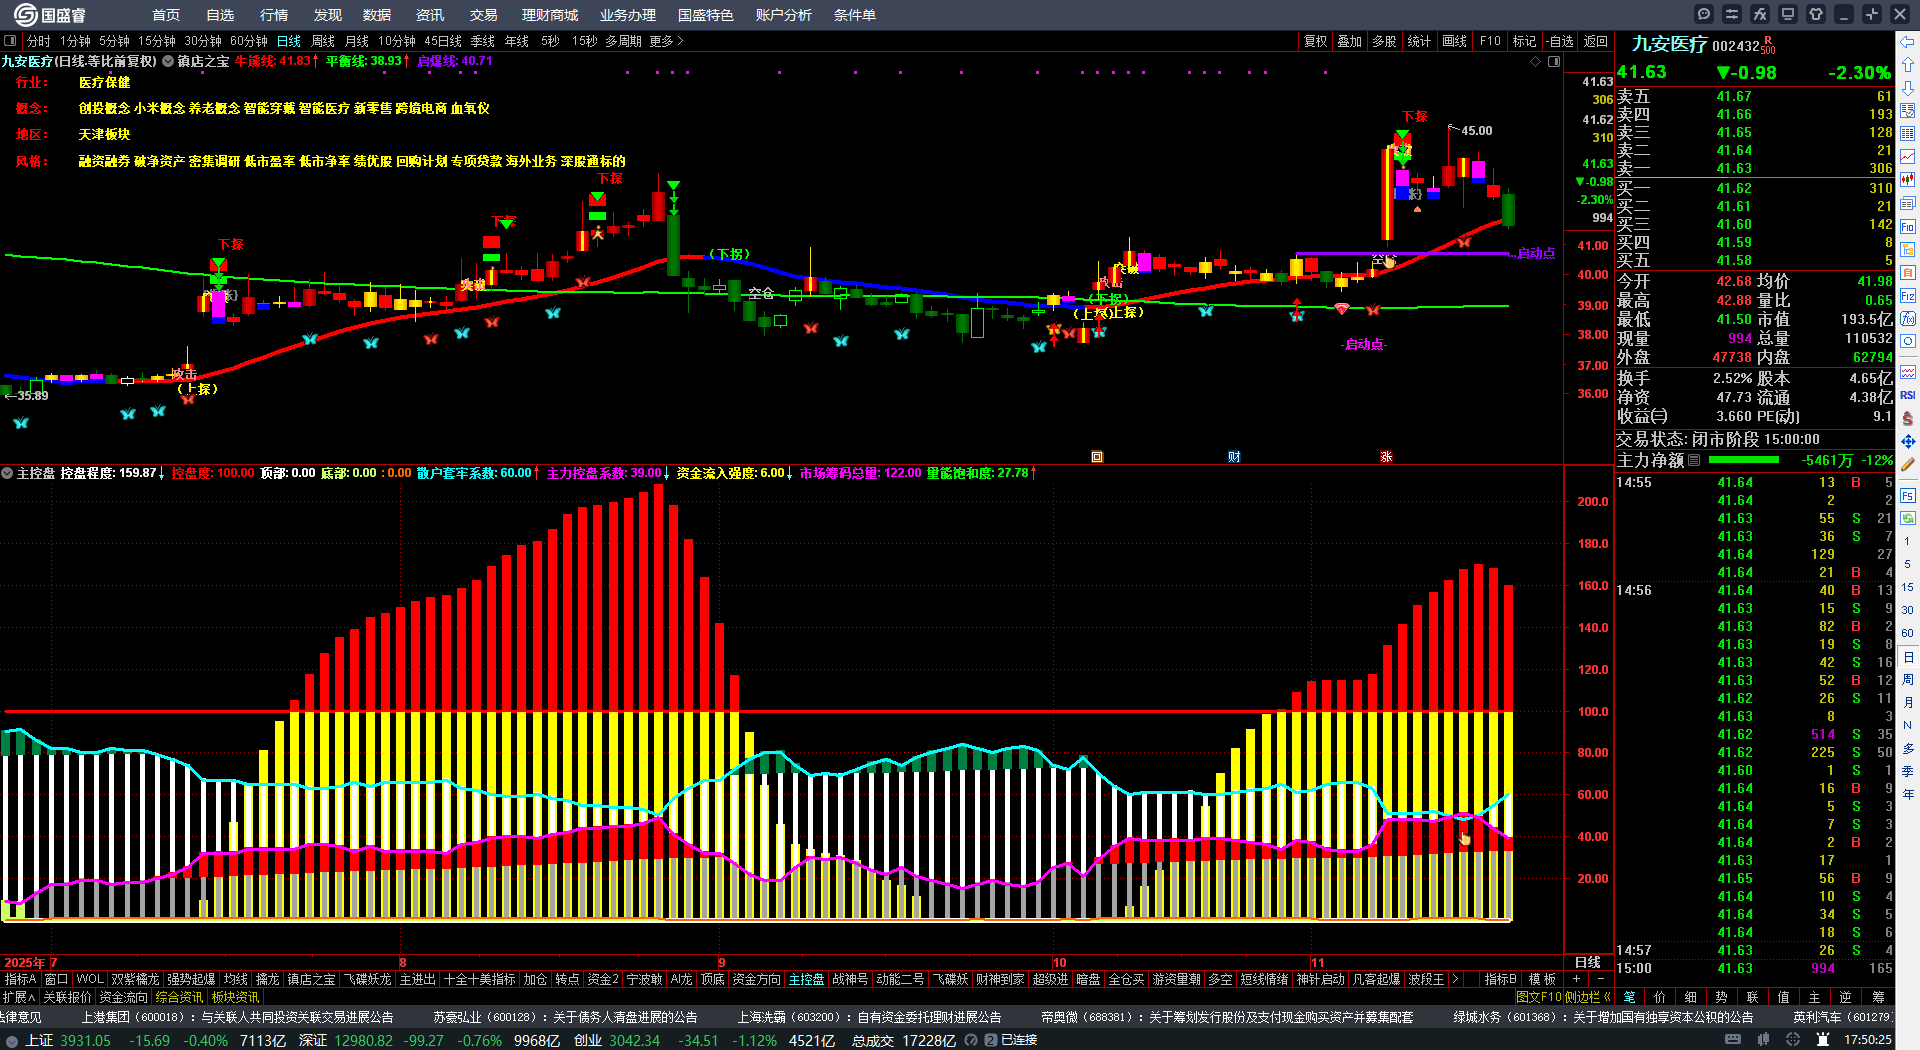This screenshot has width=1920, height=1050.
Task: Click the 财 marker on the chart timeline
Action: [x=1234, y=457]
